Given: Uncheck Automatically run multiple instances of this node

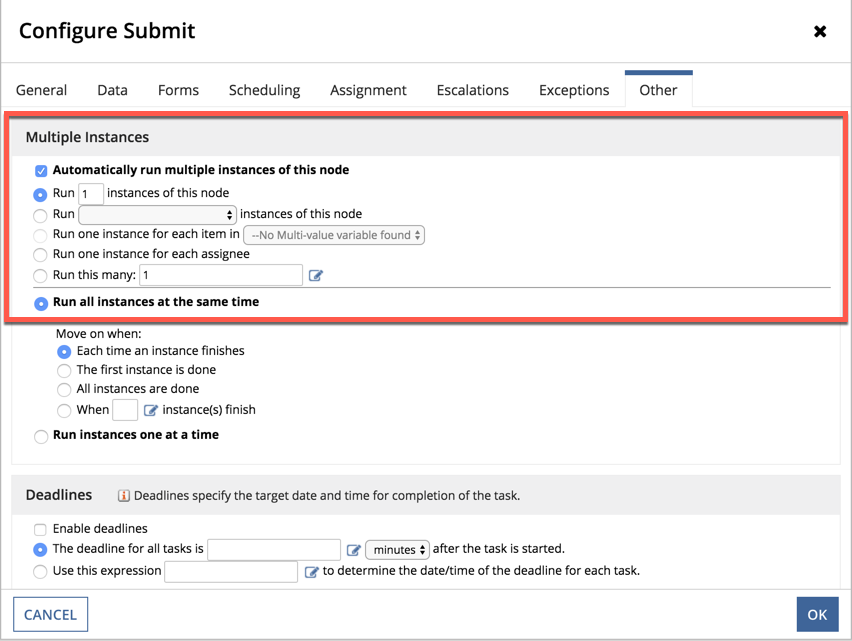Looking at the screenshot, I should click(x=41, y=171).
